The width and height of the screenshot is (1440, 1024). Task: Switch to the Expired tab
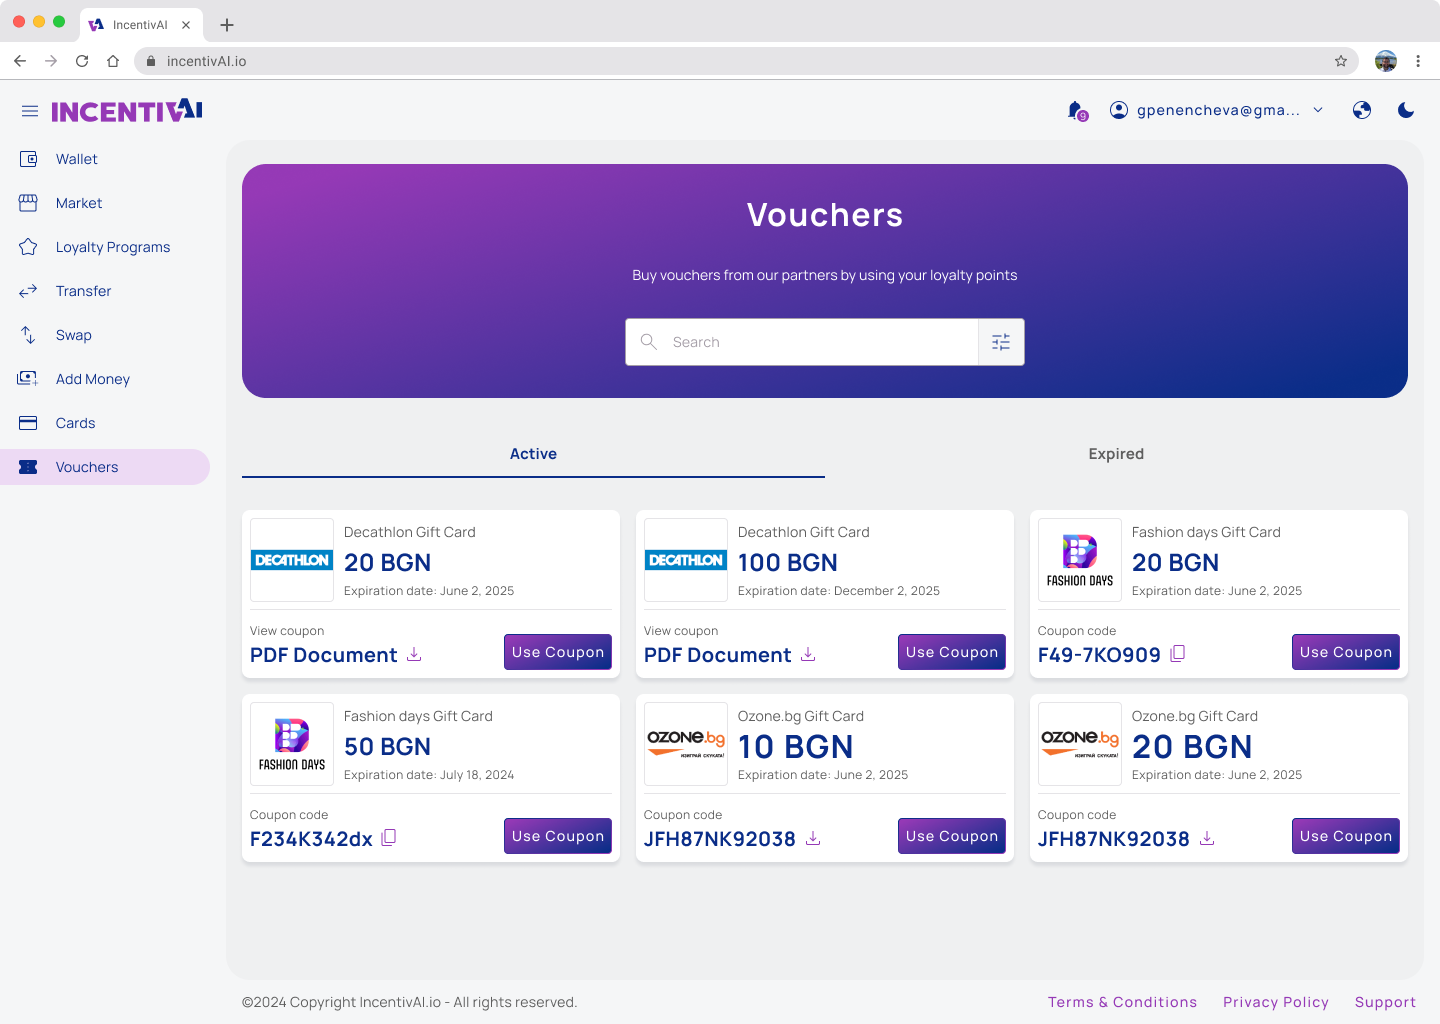(x=1116, y=453)
